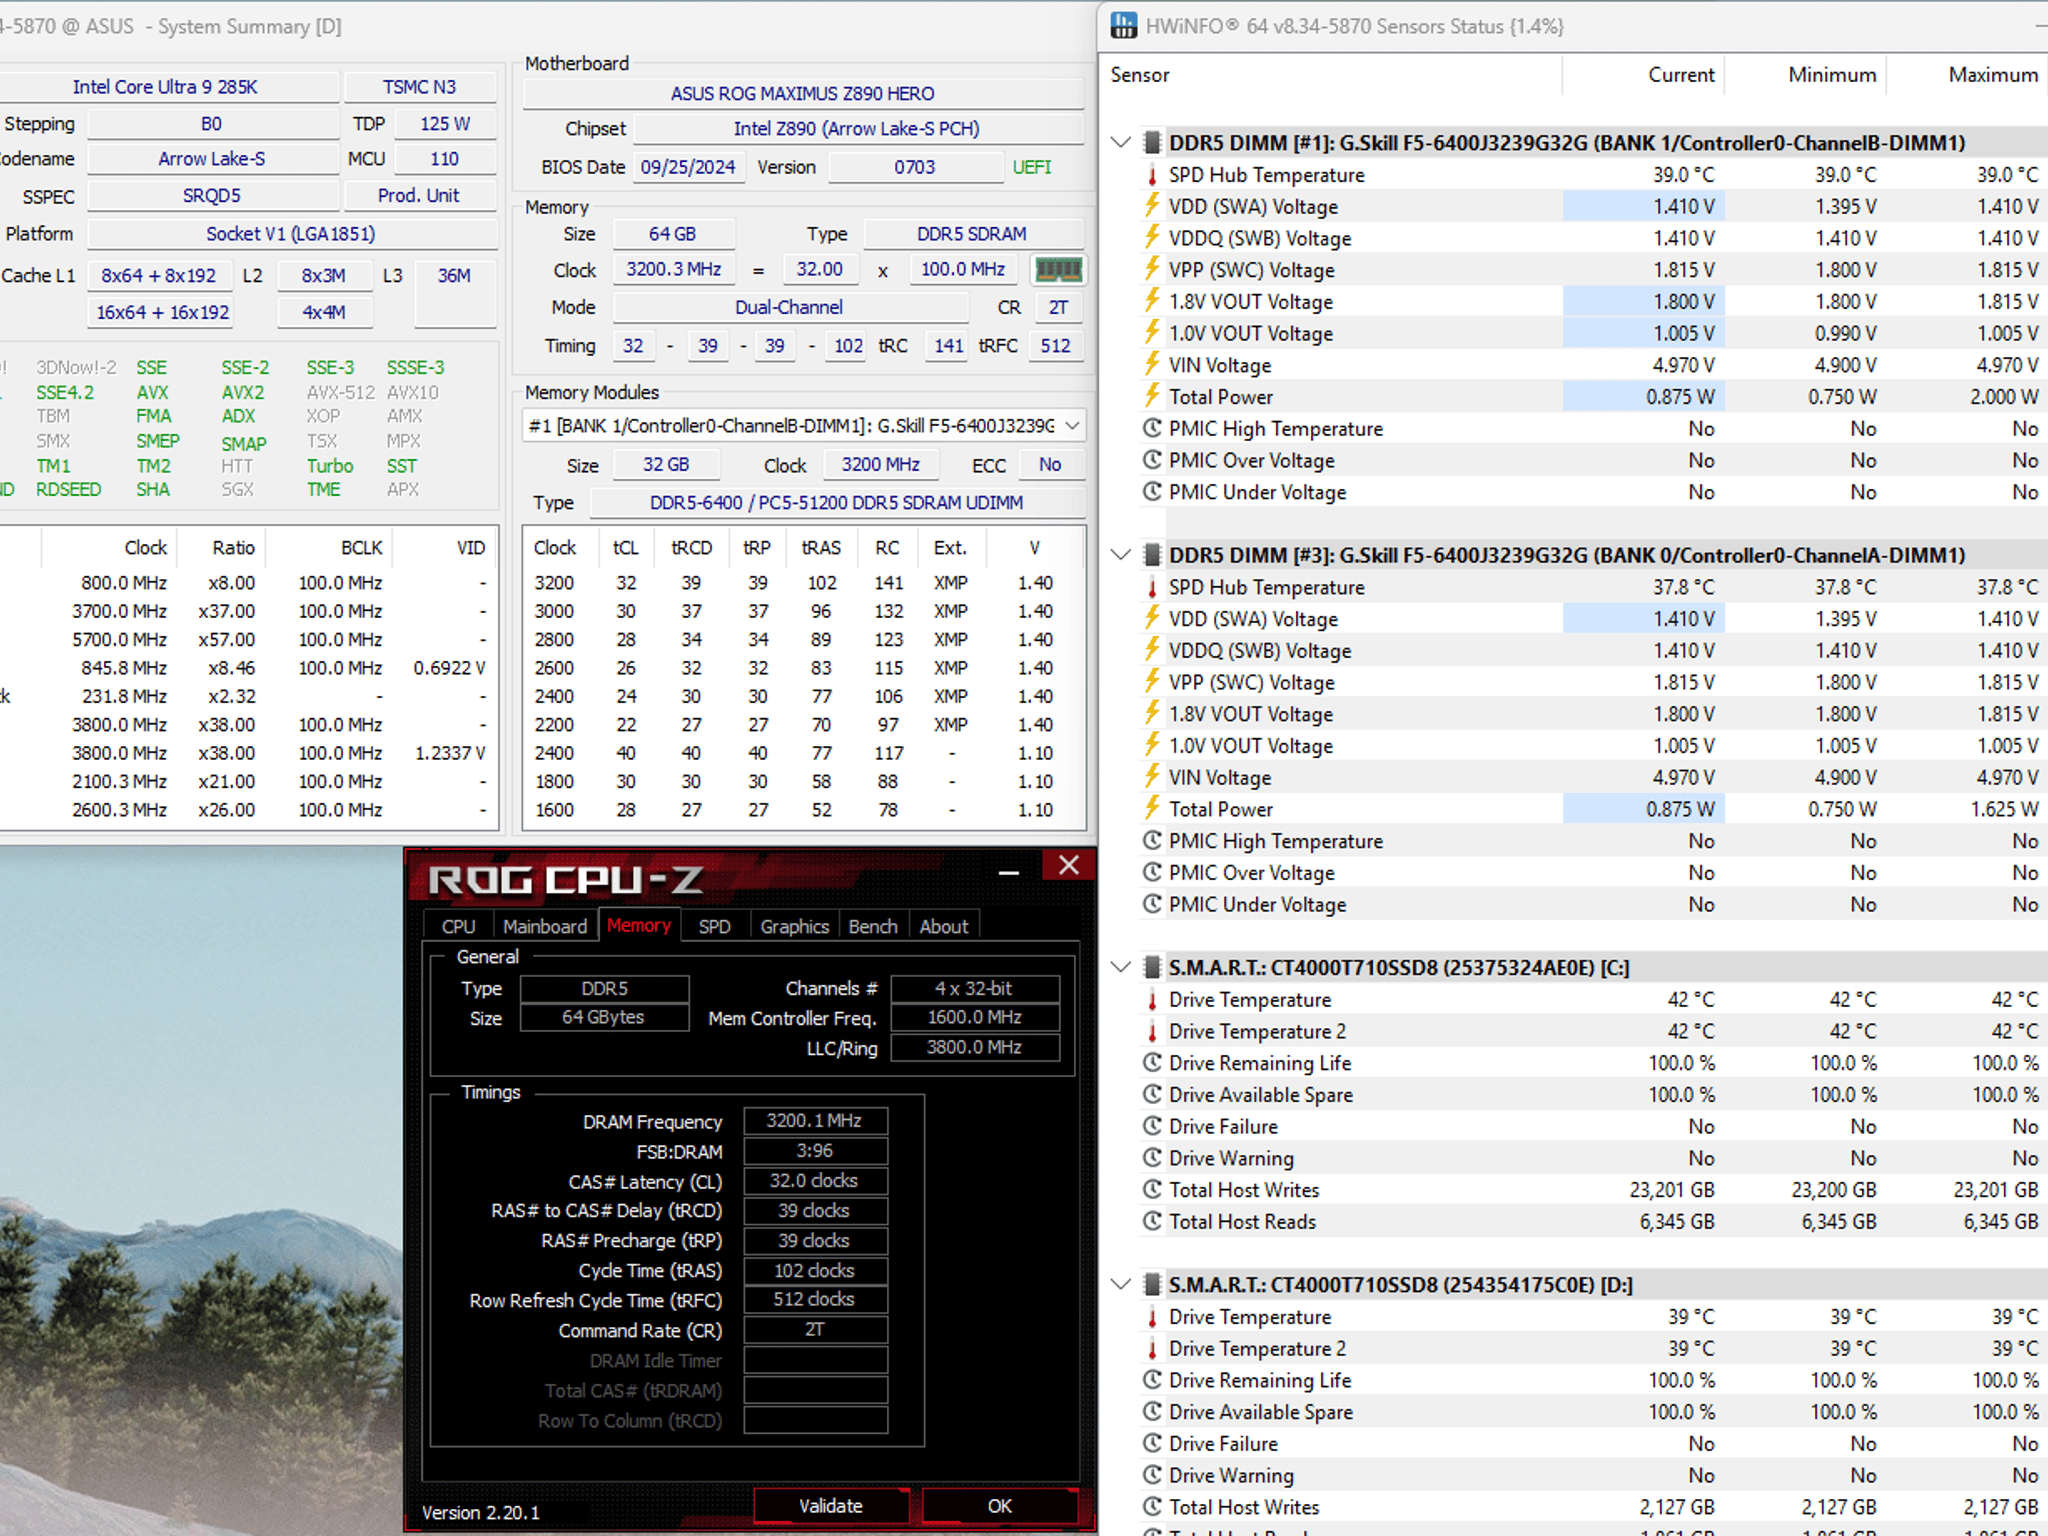The height and width of the screenshot is (1536, 2048).
Task: Open the SPD tab in ROG CPU-Z
Action: (714, 927)
